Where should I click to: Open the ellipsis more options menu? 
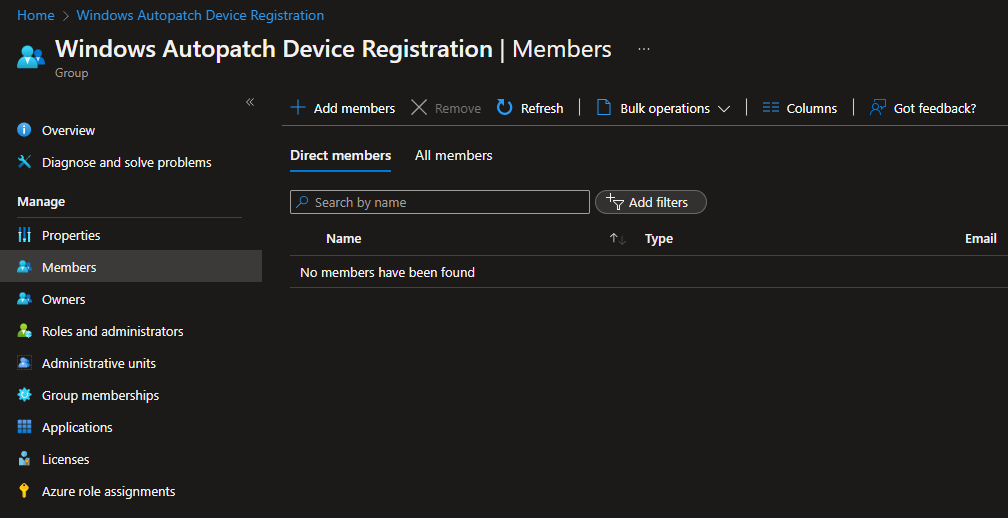(x=644, y=49)
